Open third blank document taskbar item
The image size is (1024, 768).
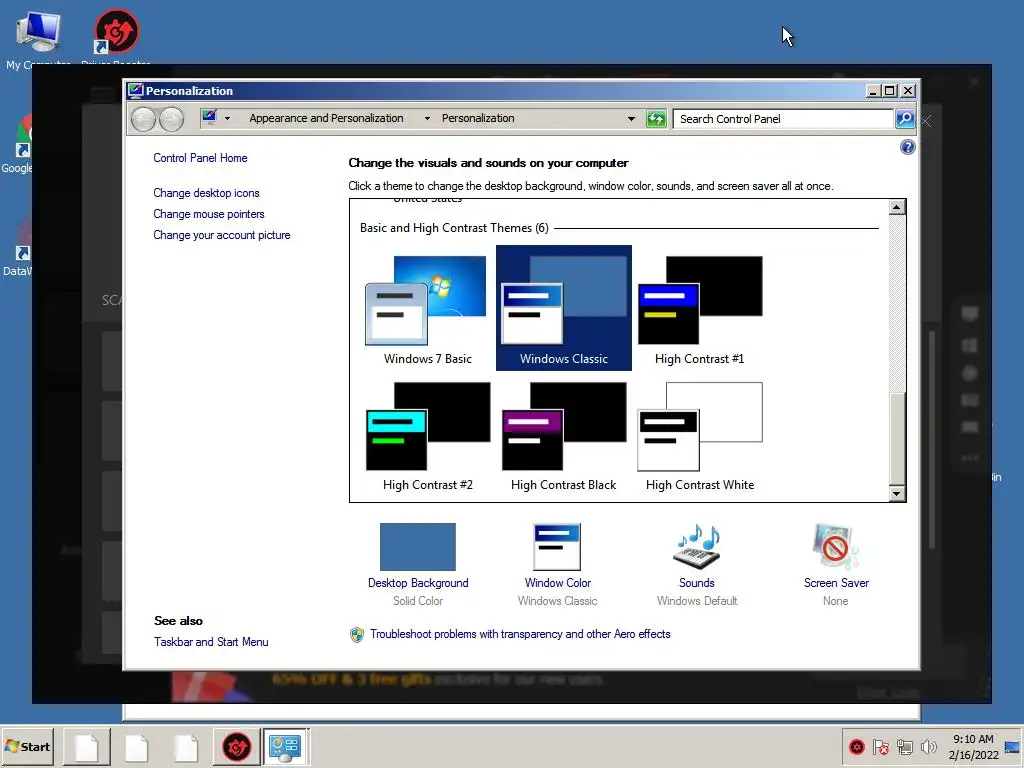point(185,747)
